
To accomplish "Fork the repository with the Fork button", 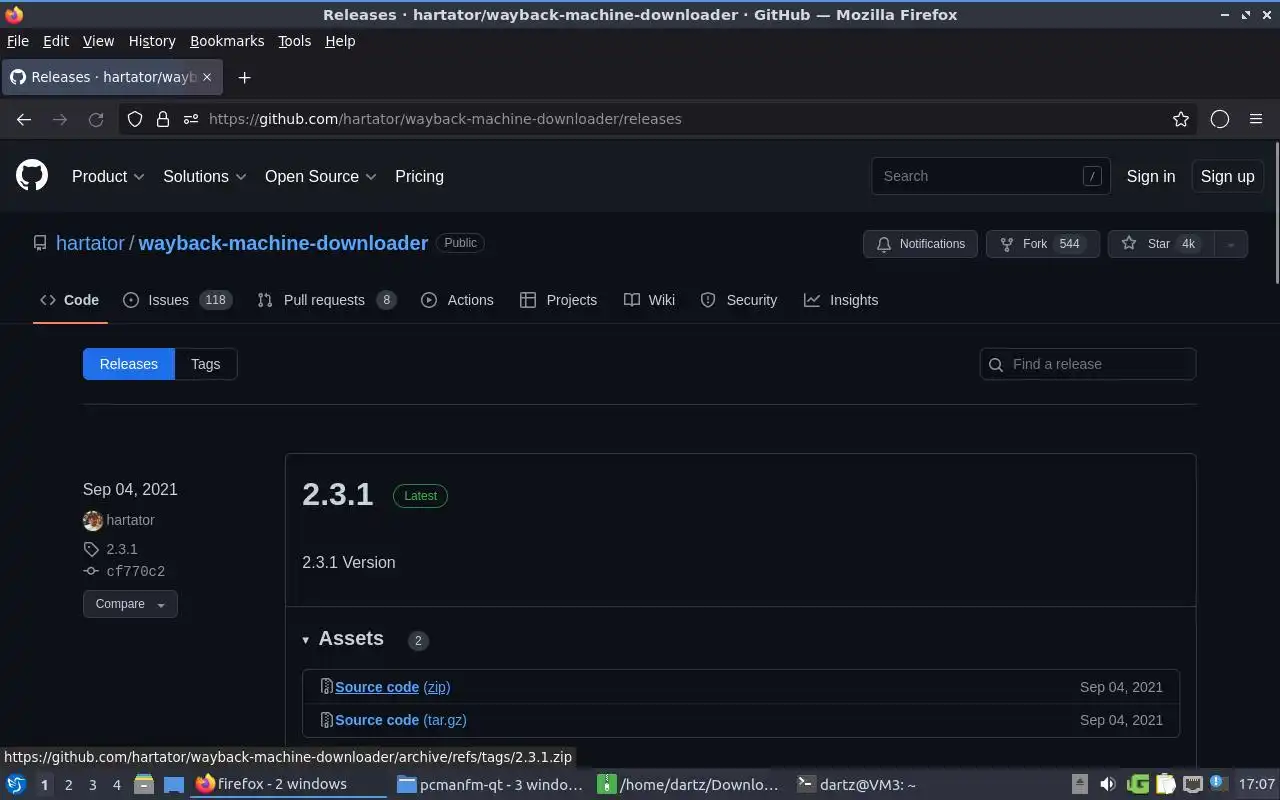I will [x=1043, y=244].
